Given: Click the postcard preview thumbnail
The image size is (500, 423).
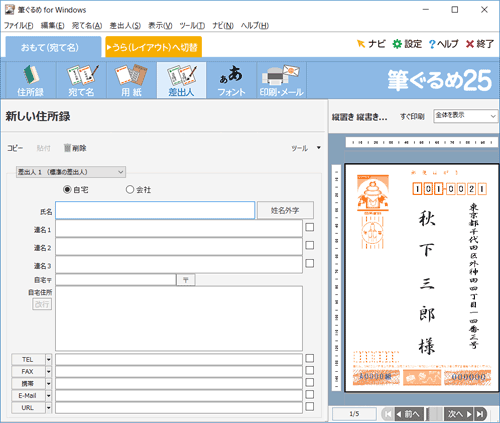Looking at the screenshot, I should (422, 277).
